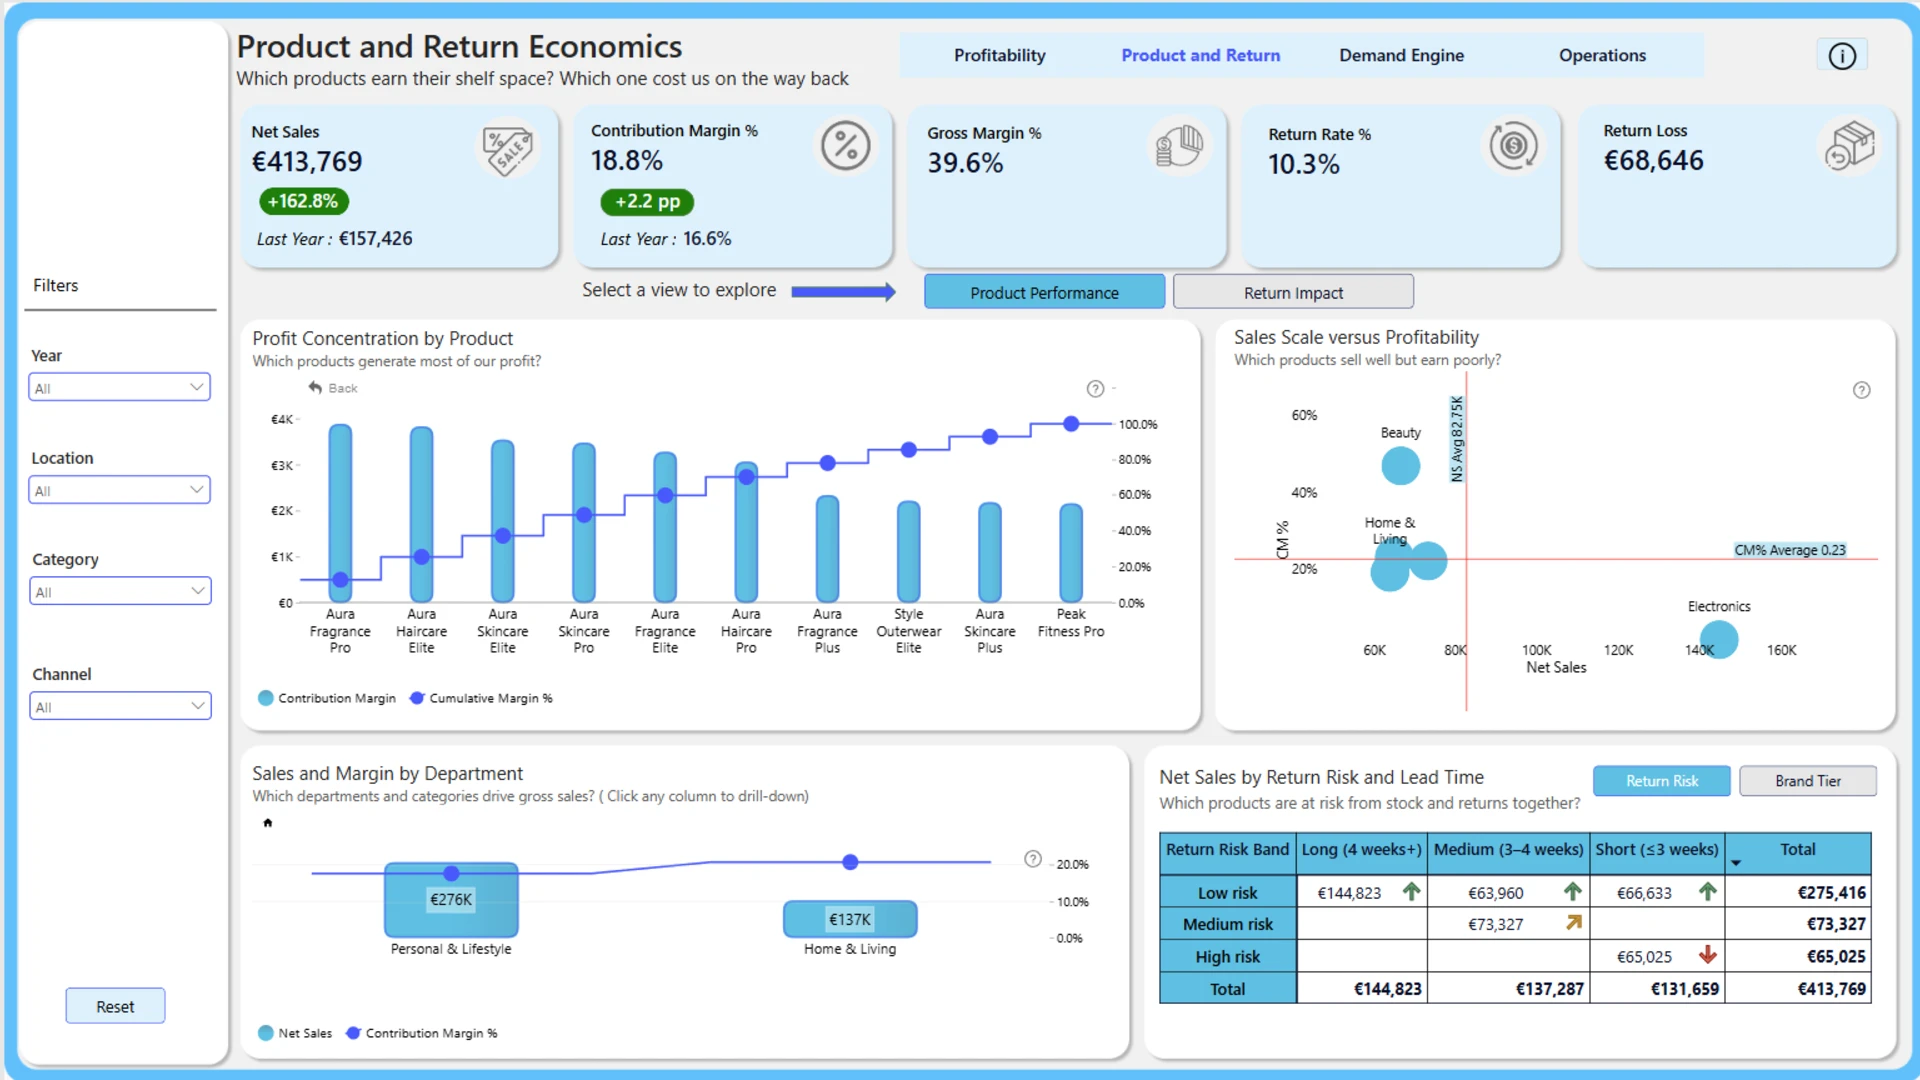1920x1080 pixels.
Task: Open help icon on Sales and Margin chart
Action: (1033, 859)
